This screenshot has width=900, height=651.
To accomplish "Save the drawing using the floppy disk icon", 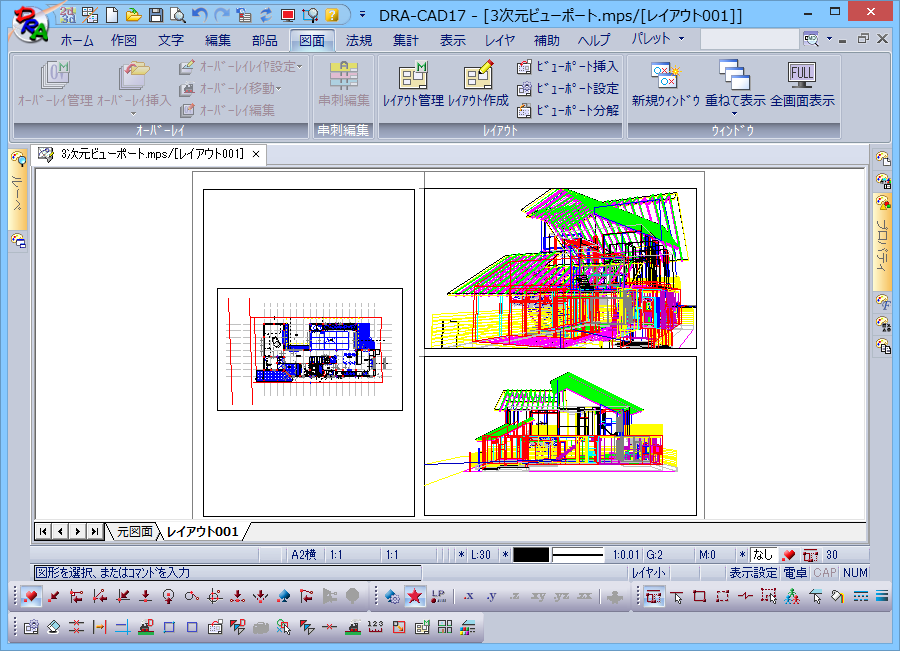I will [156, 15].
